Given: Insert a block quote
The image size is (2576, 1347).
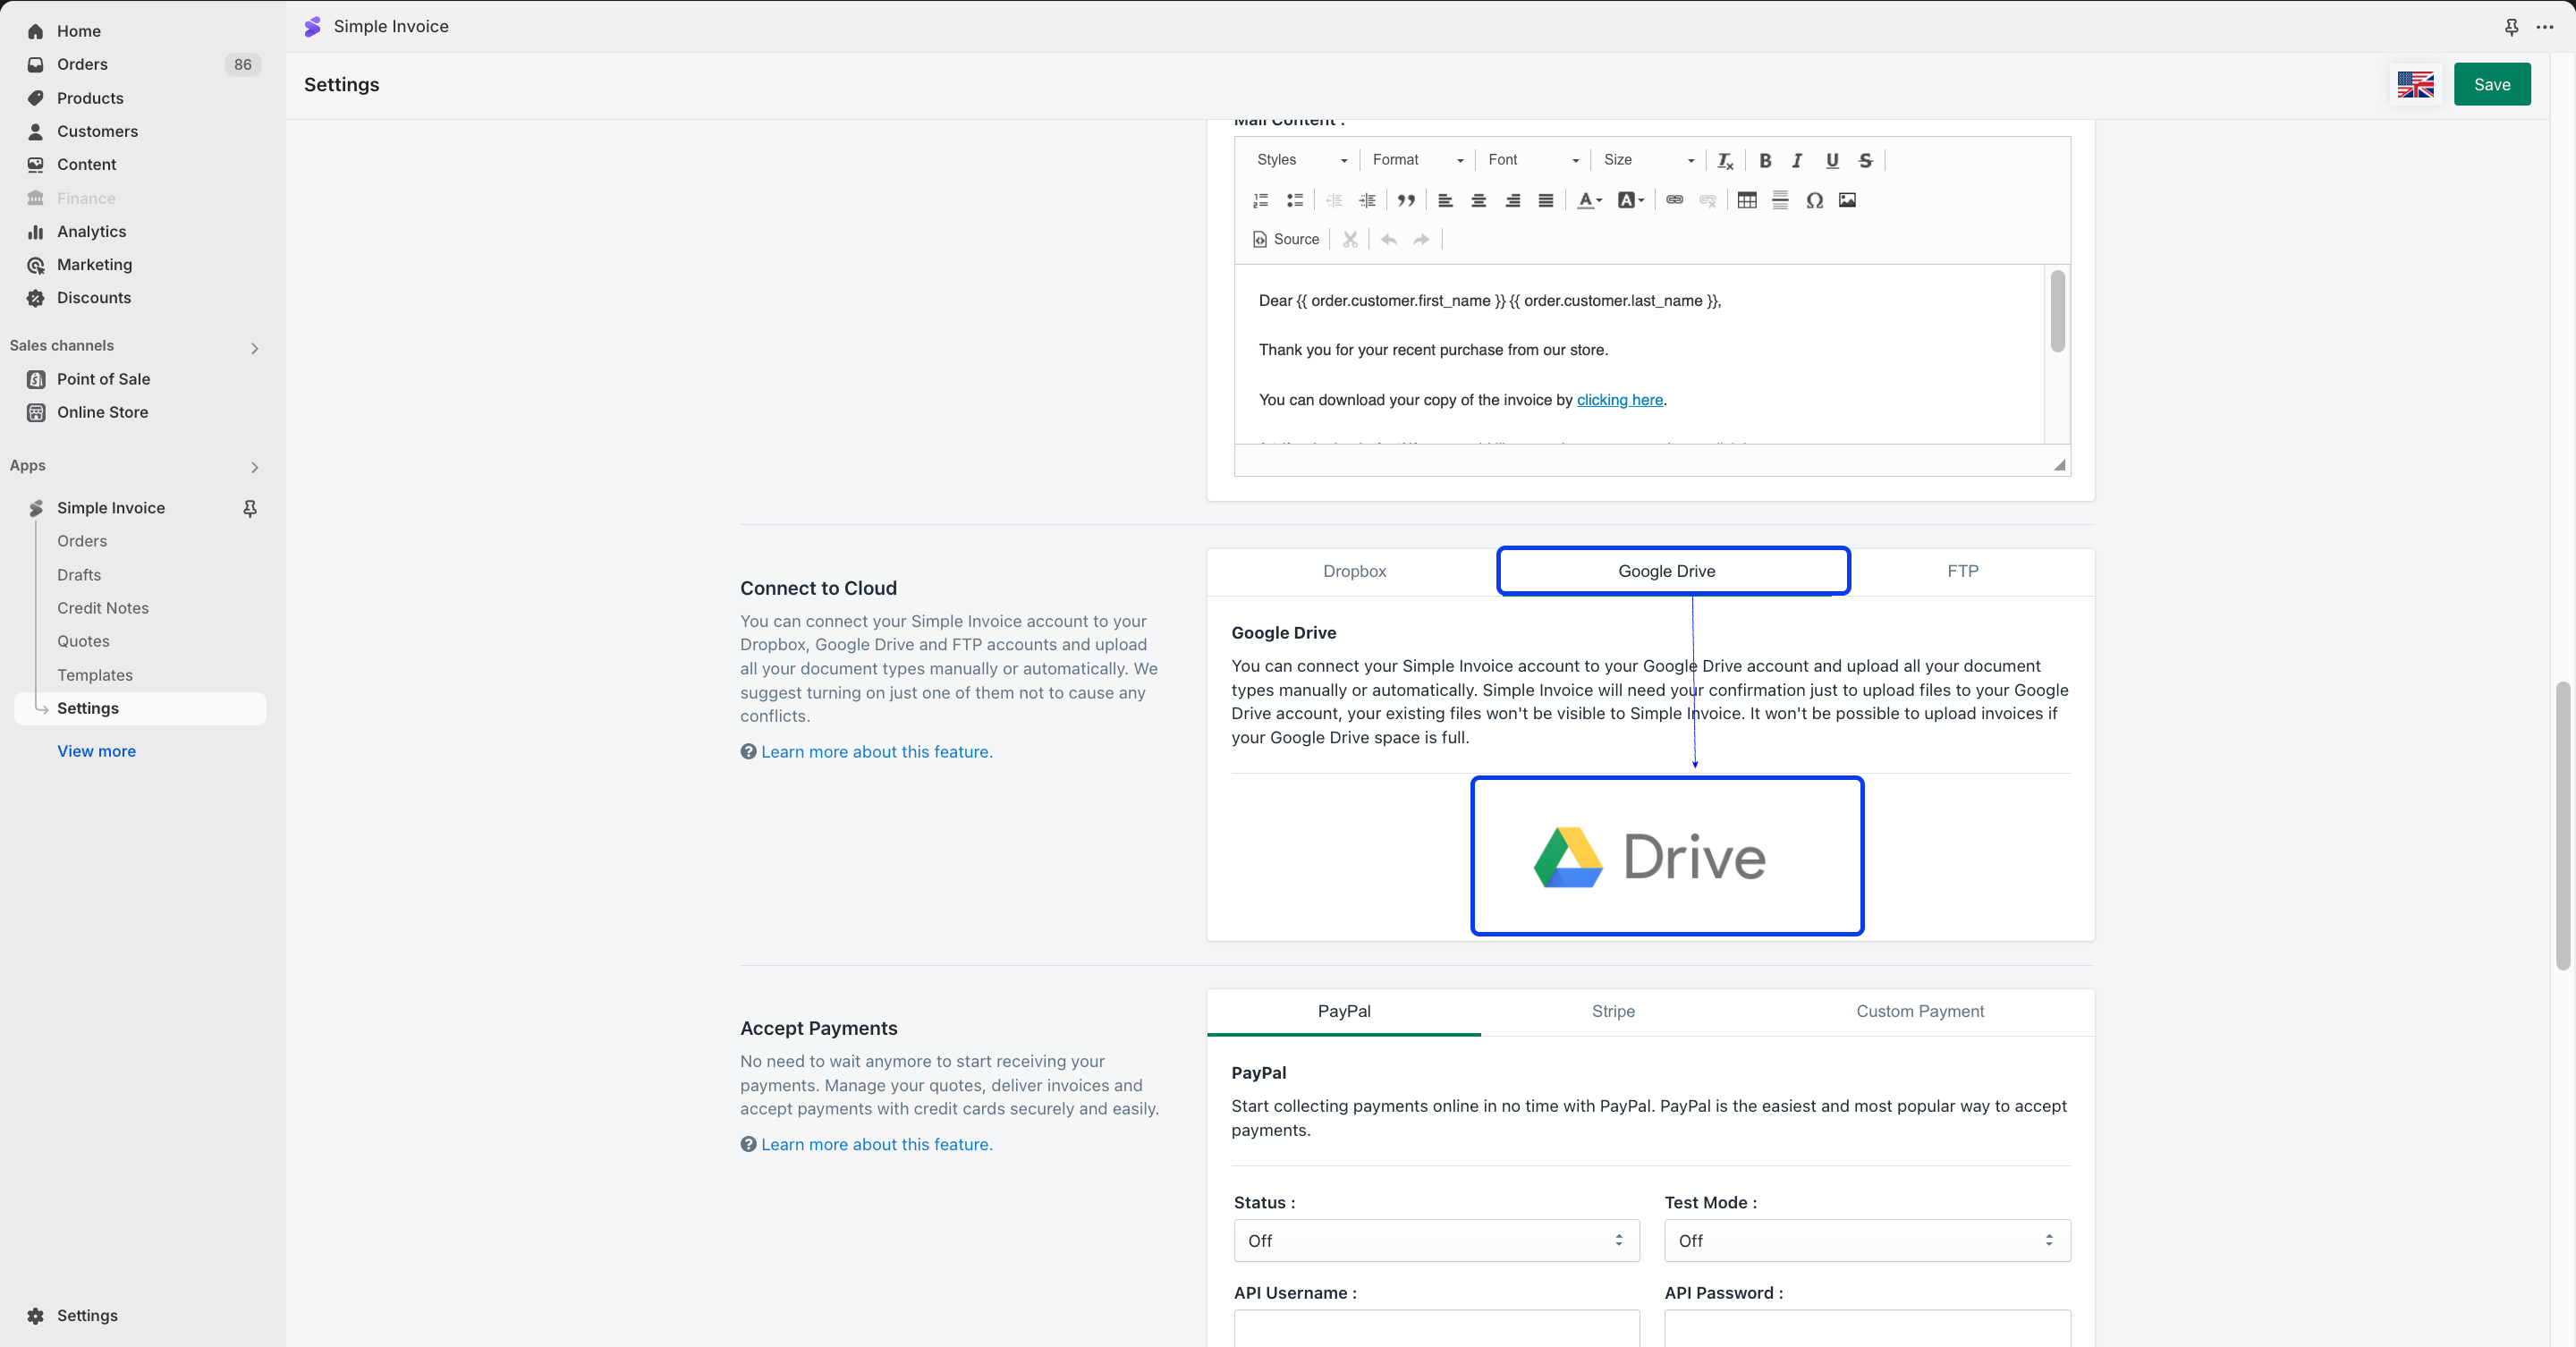Looking at the screenshot, I should click(1406, 200).
